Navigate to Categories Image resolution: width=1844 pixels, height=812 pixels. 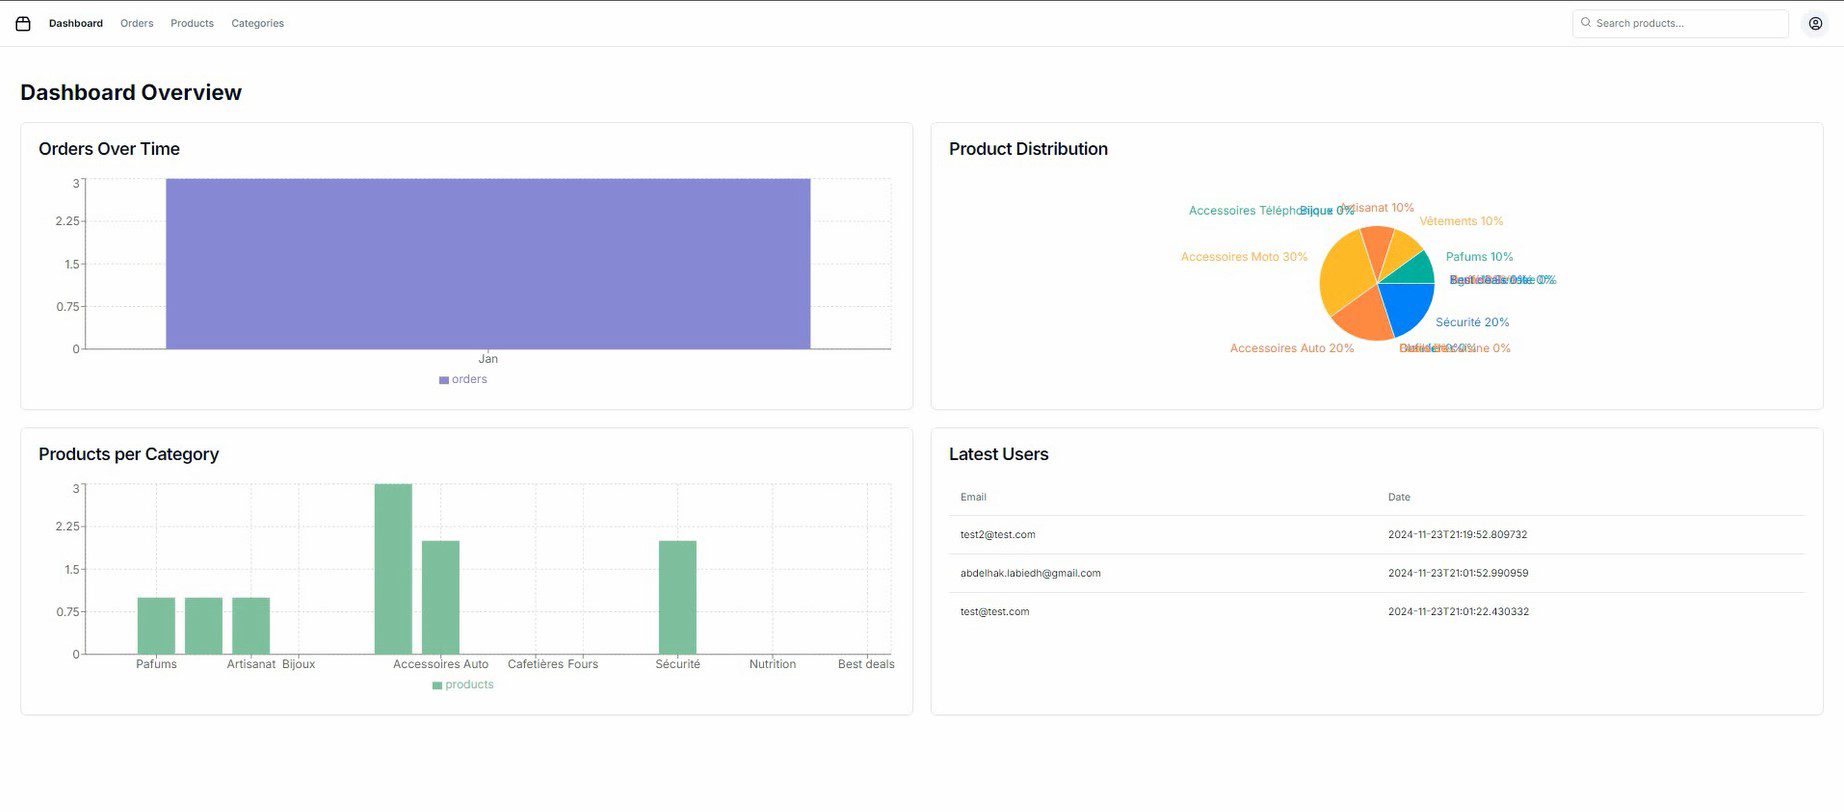(x=258, y=23)
